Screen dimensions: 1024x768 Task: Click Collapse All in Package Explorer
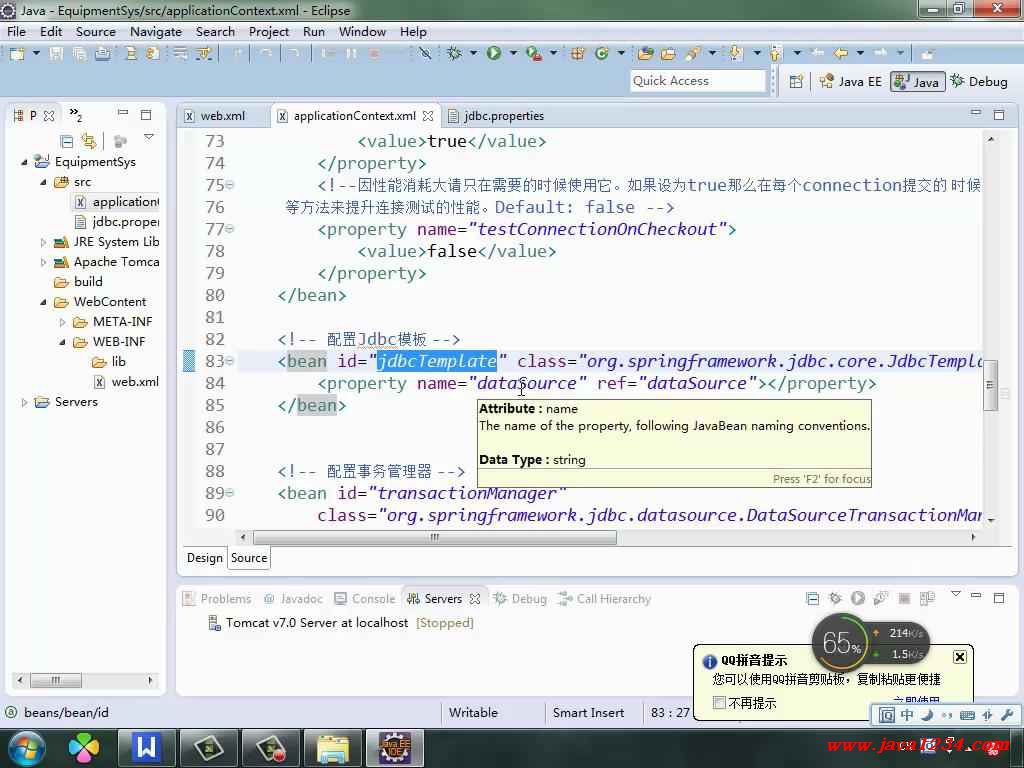(67, 141)
